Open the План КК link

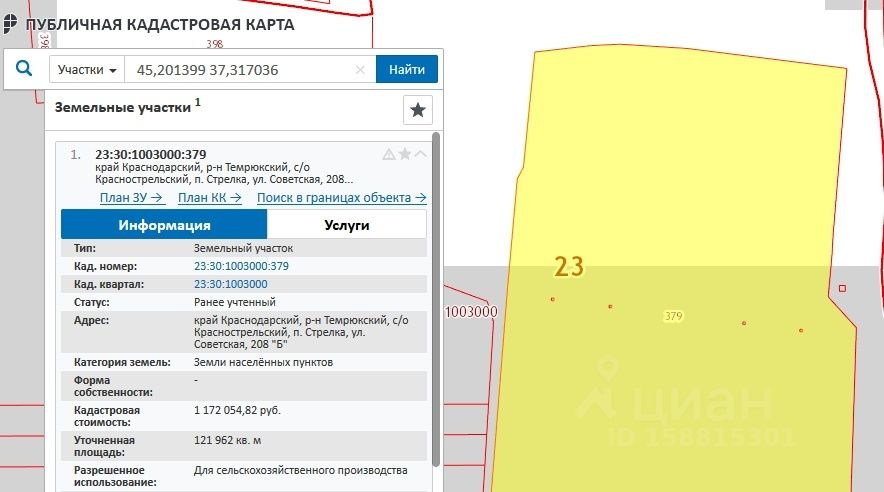click(210, 197)
